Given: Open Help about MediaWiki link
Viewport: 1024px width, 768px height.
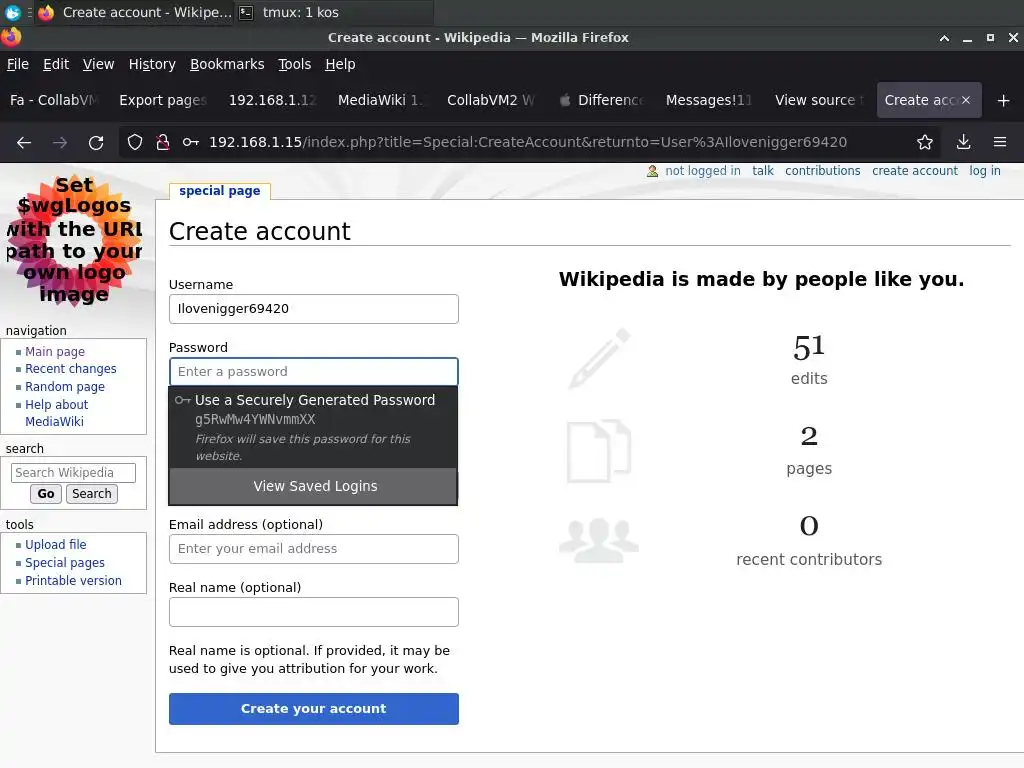Looking at the screenshot, I should pos(56,413).
